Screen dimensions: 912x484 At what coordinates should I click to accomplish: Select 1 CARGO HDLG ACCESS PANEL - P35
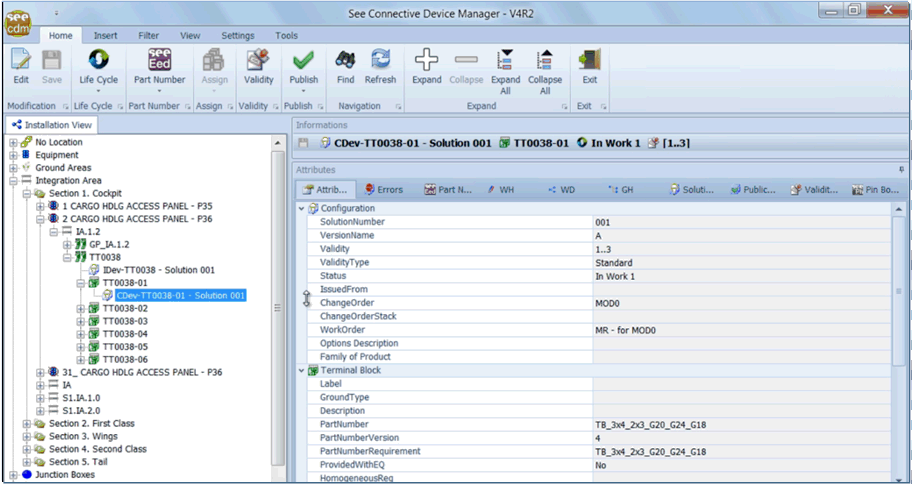point(137,206)
